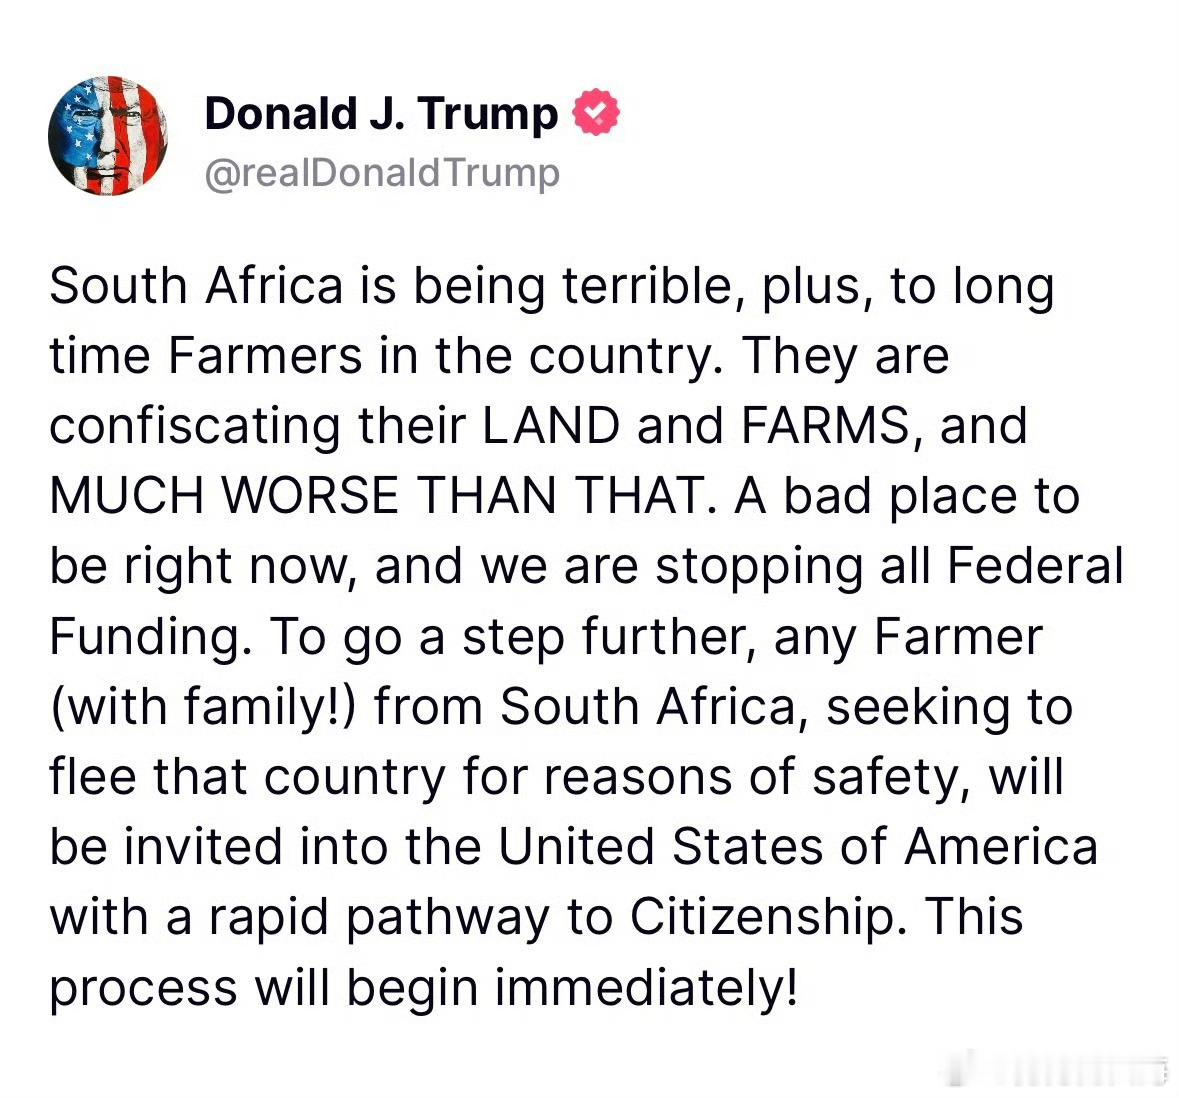
Task: Visit the @realDonaldTrump handle link
Action: pyautogui.click(x=382, y=173)
